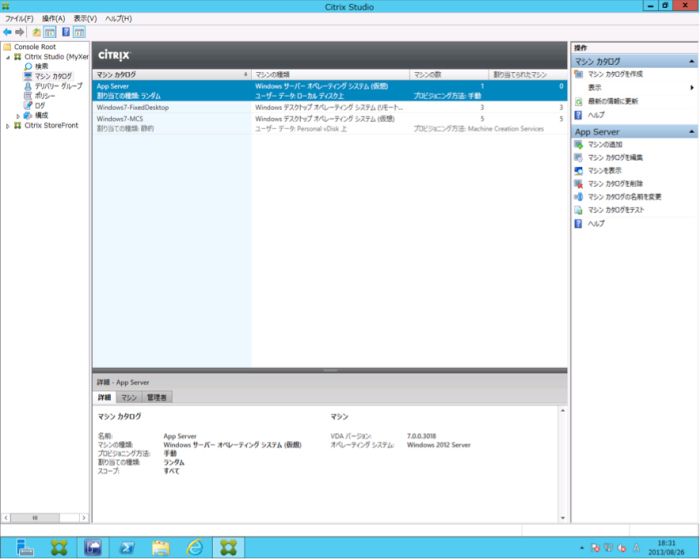Open ログ node in console tree

40,105
